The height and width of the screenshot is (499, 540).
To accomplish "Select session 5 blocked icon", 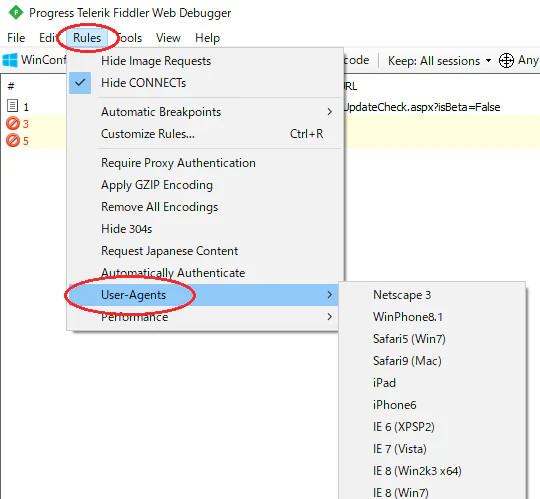I will pyautogui.click(x=13, y=141).
